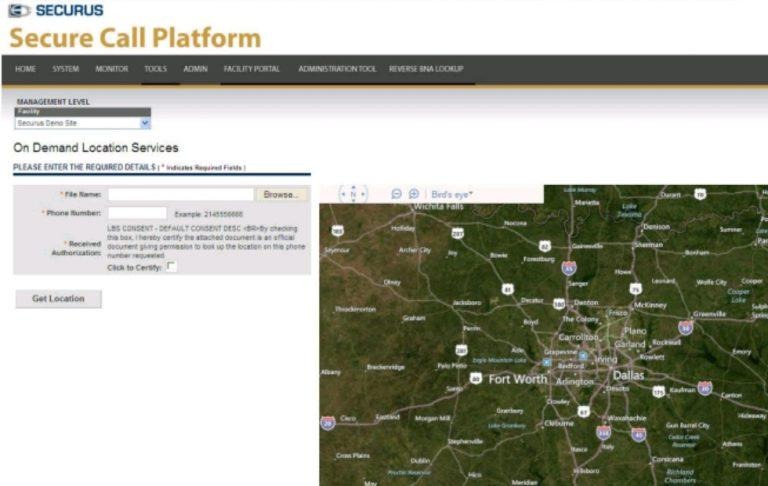
Task: Pan map right with compass arrow
Action: (363, 194)
